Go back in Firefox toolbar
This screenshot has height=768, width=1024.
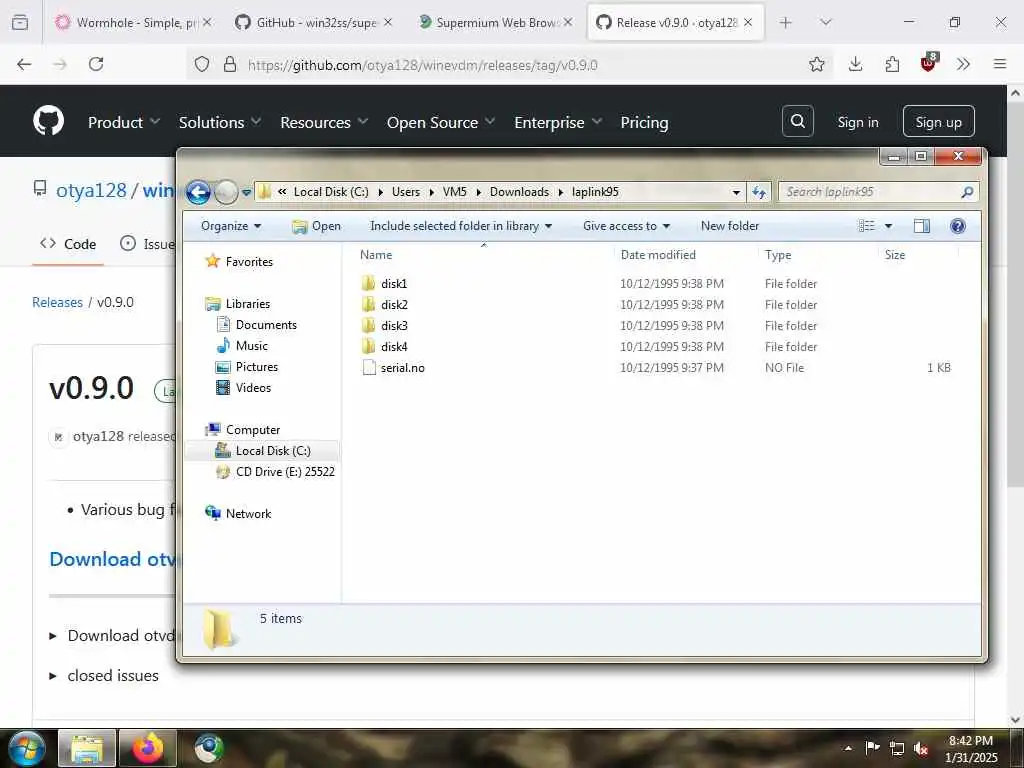pos(24,64)
